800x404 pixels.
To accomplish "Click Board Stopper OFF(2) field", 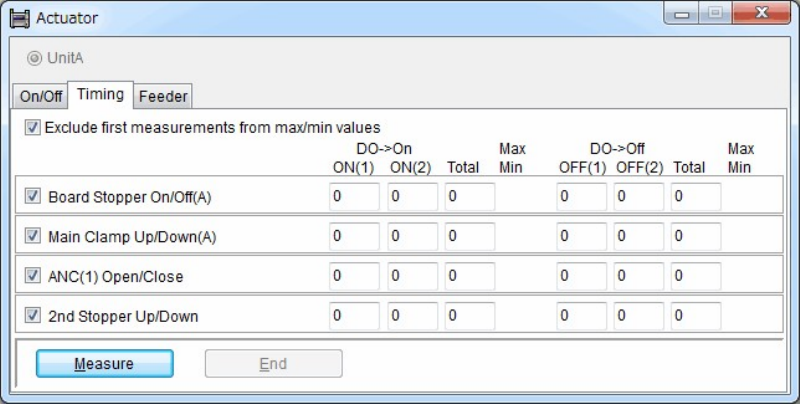I will point(639,197).
